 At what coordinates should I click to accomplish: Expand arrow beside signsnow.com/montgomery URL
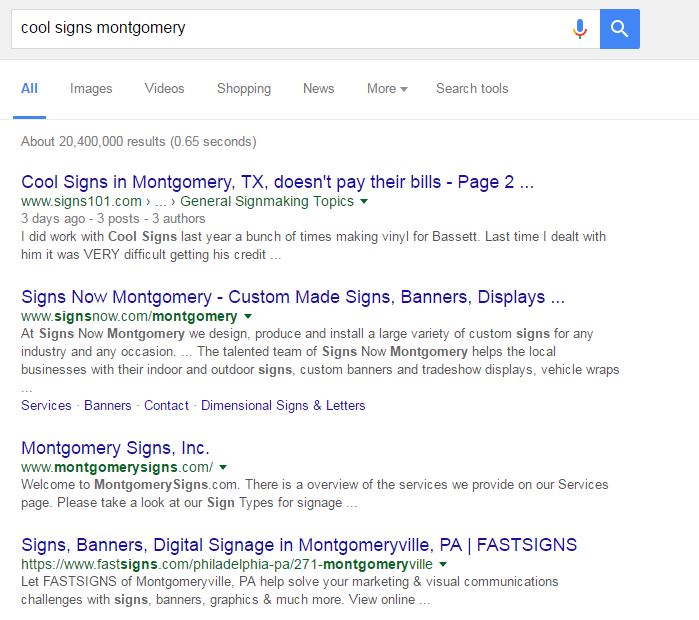click(x=248, y=316)
